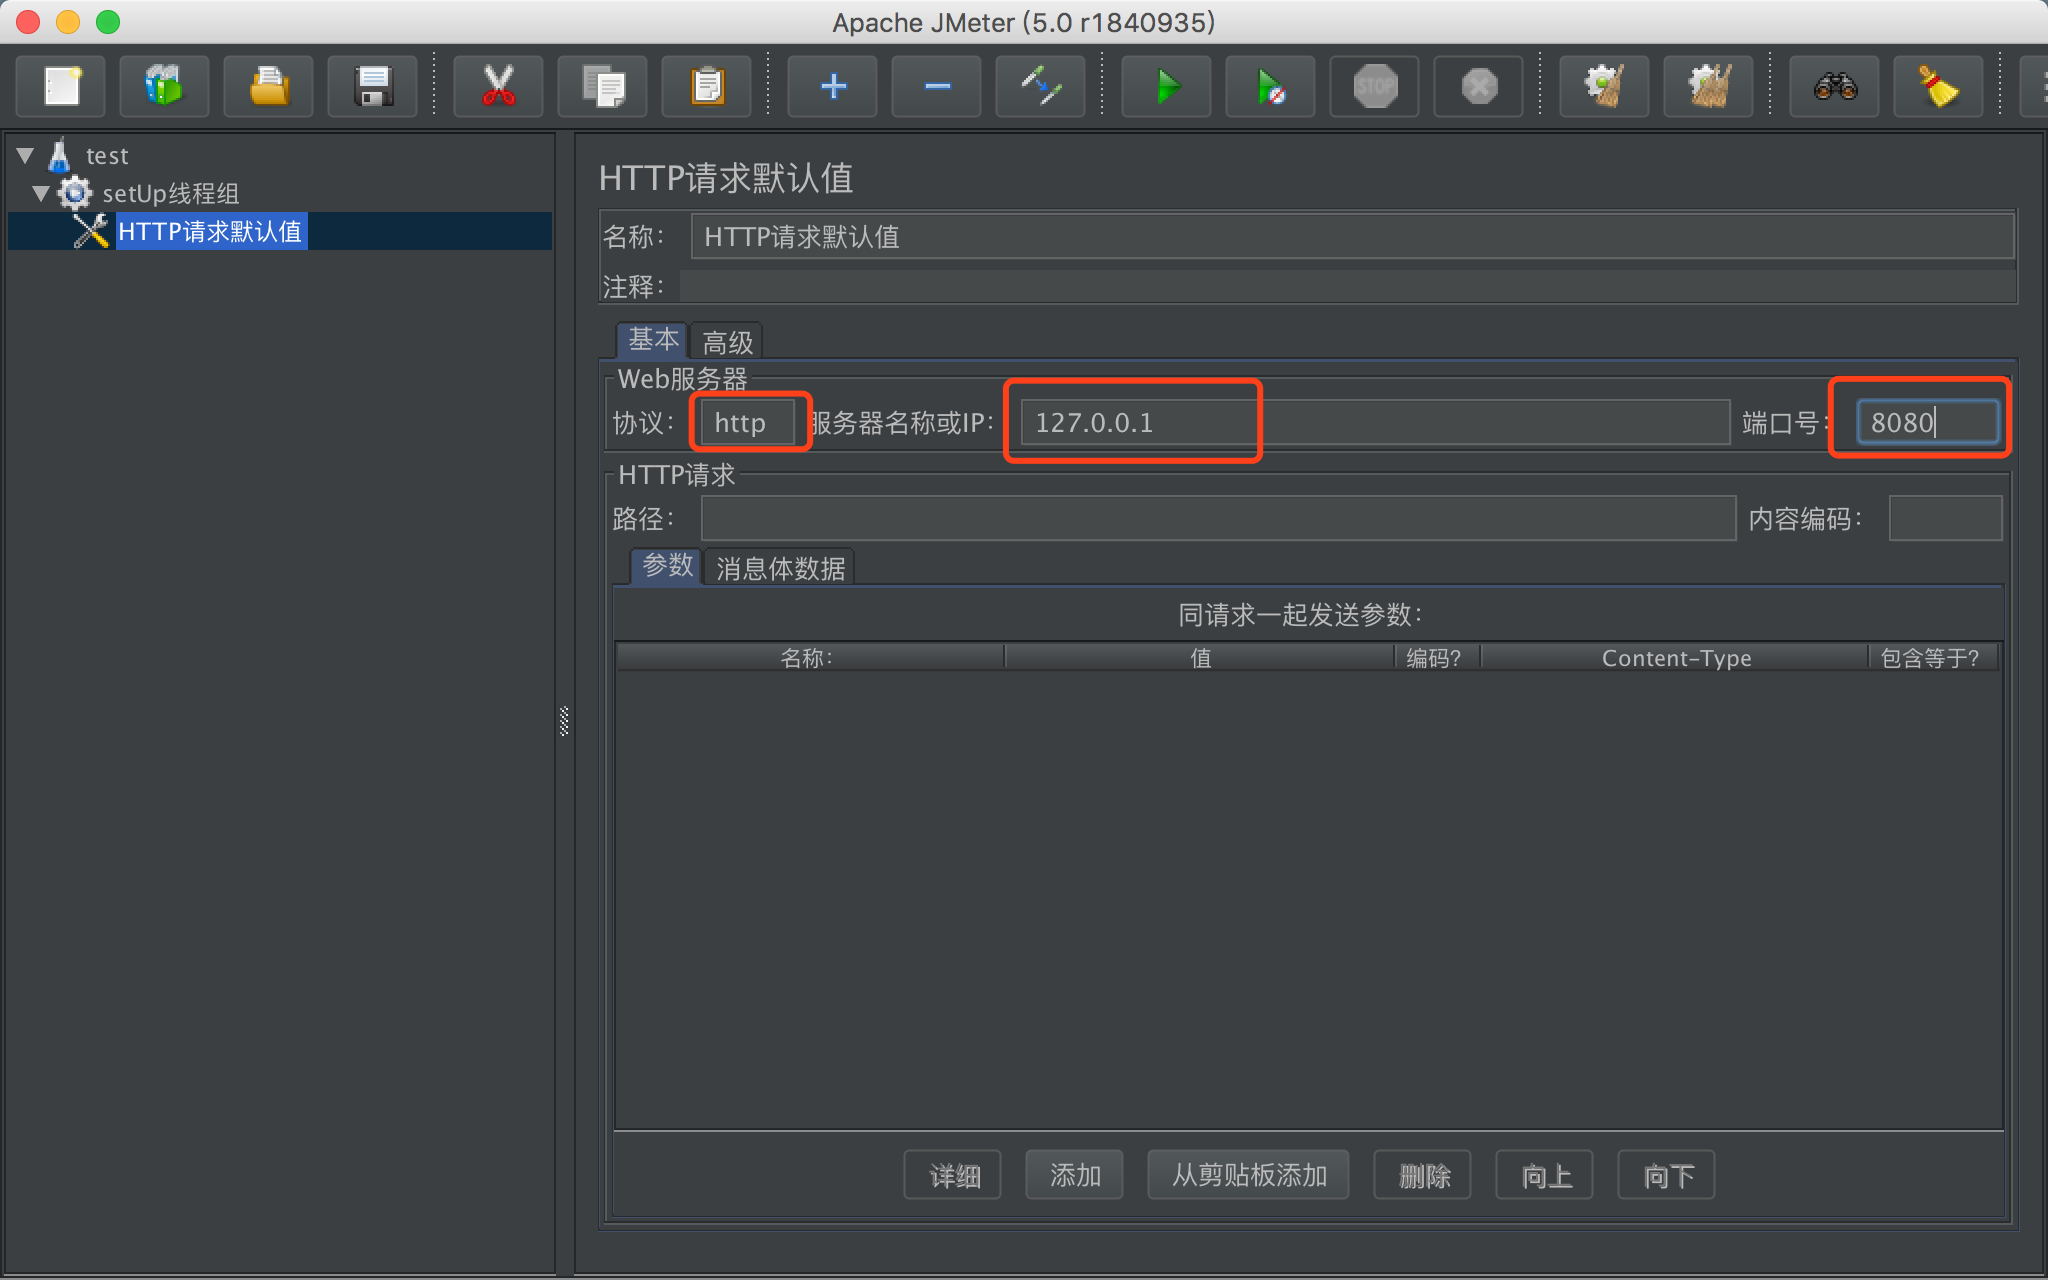Click the 值 column header

click(x=1200, y=657)
